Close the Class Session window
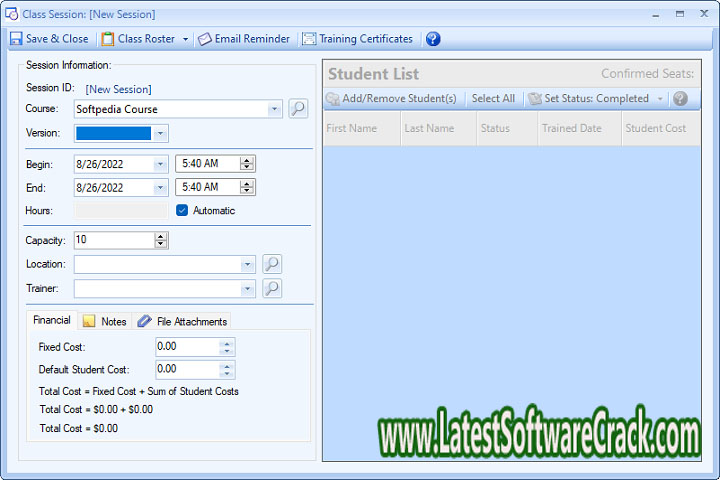 click(x=704, y=14)
